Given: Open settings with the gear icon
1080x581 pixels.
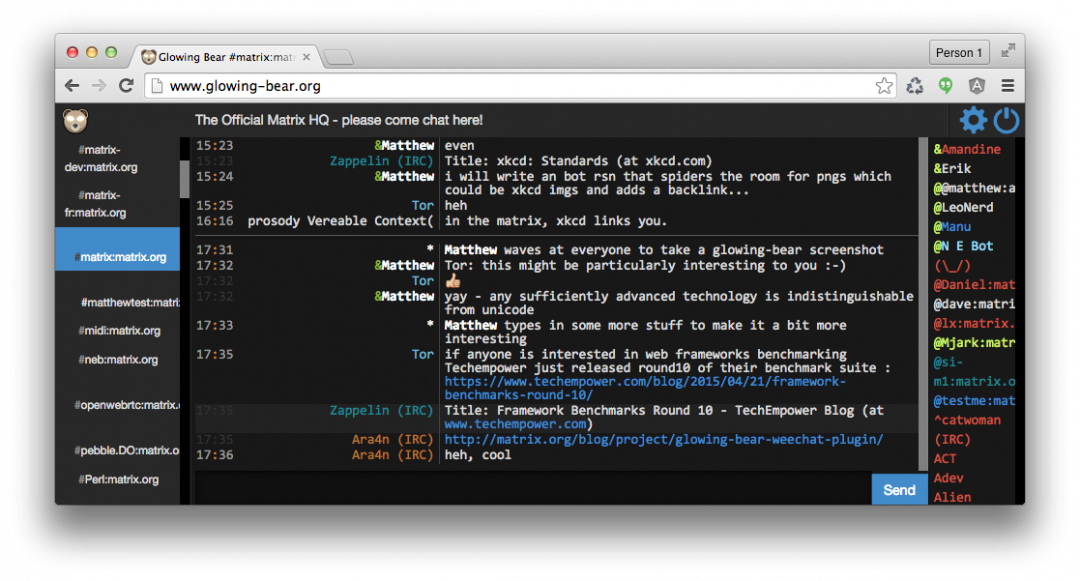Looking at the screenshot, I should (x=973, y=121).
